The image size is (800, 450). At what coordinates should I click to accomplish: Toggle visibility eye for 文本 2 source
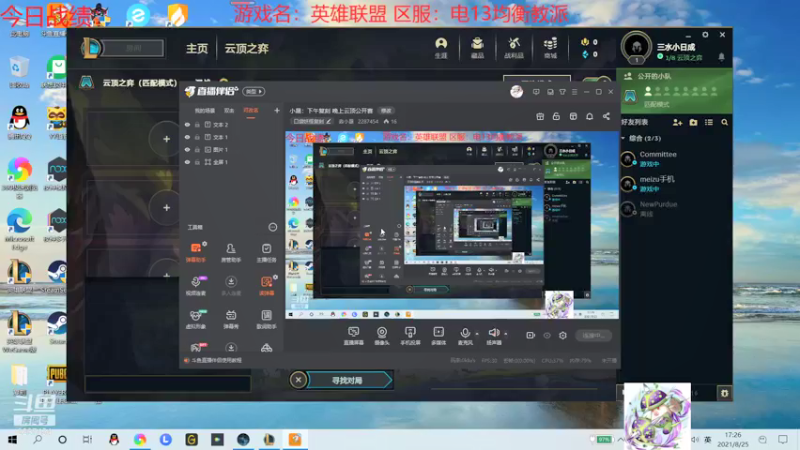(x=187, y=124)
